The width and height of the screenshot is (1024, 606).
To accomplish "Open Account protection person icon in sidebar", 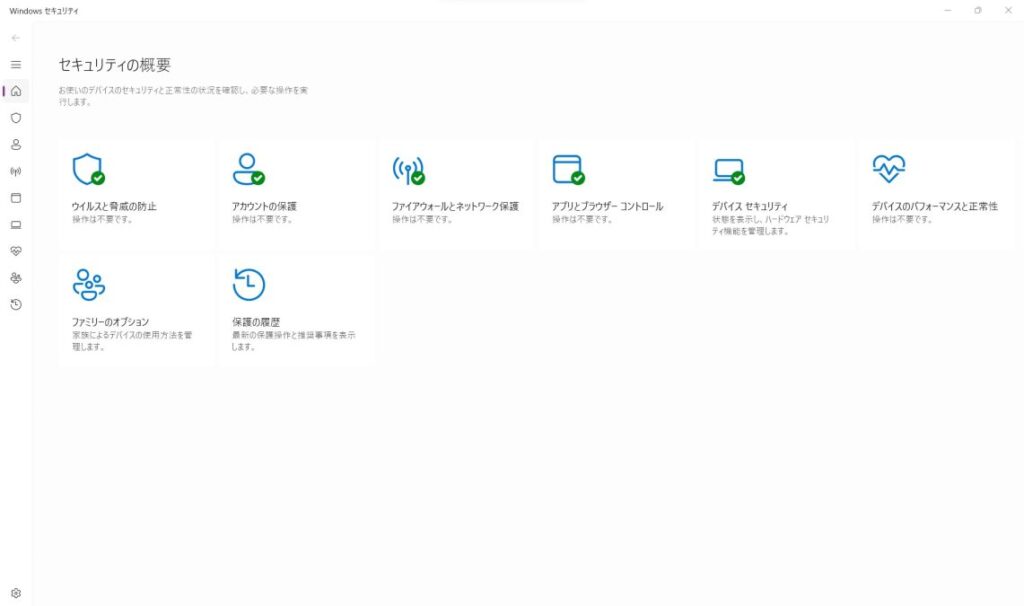I will 16,144.
